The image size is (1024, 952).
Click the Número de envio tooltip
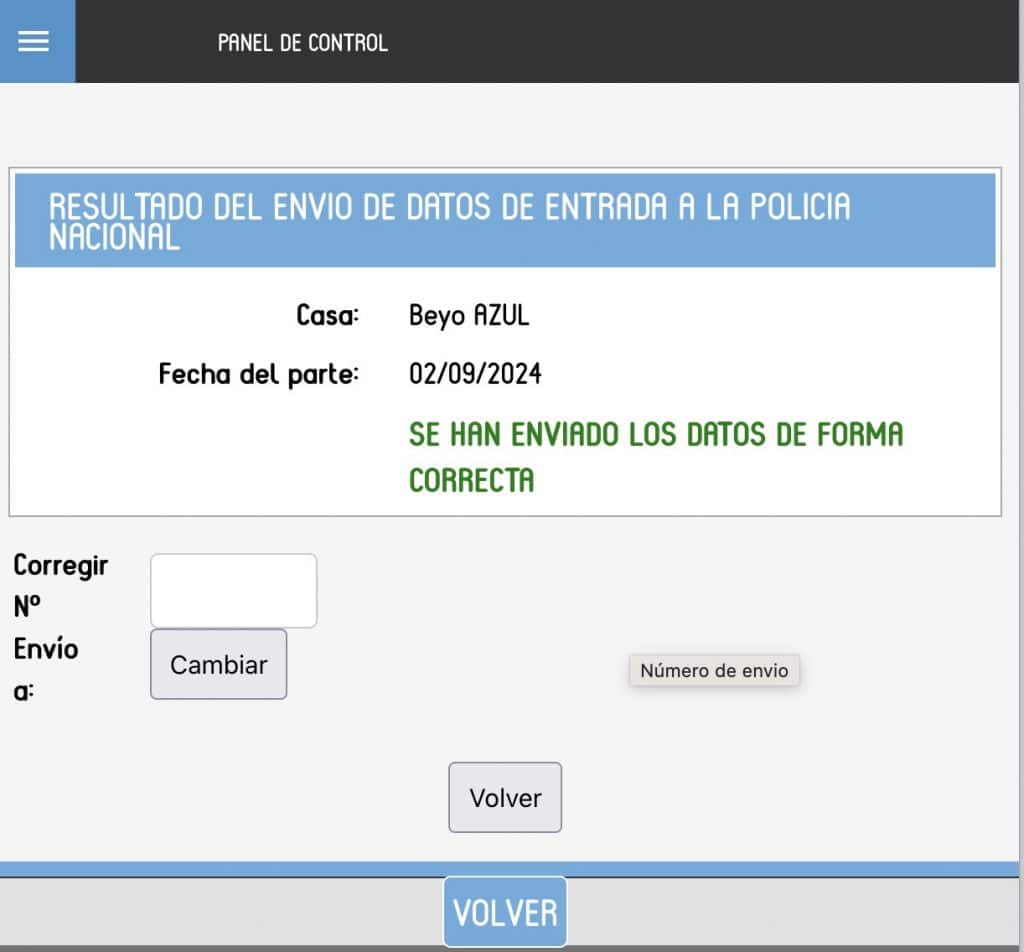pyautogui.click(x=713, y=670)
